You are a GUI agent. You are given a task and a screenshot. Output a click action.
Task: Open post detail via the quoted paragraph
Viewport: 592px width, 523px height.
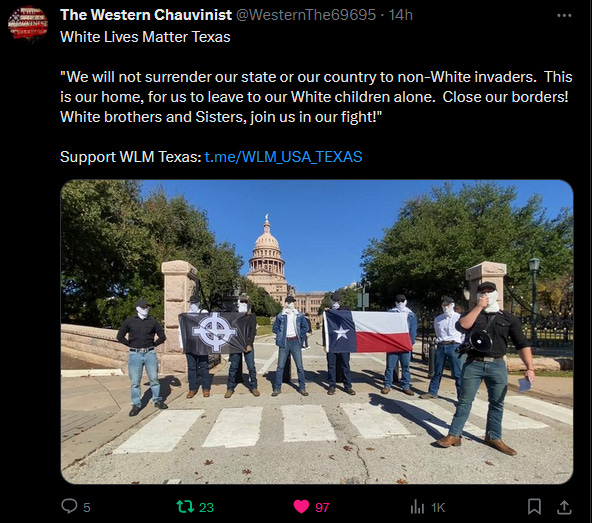click(316, 97)
